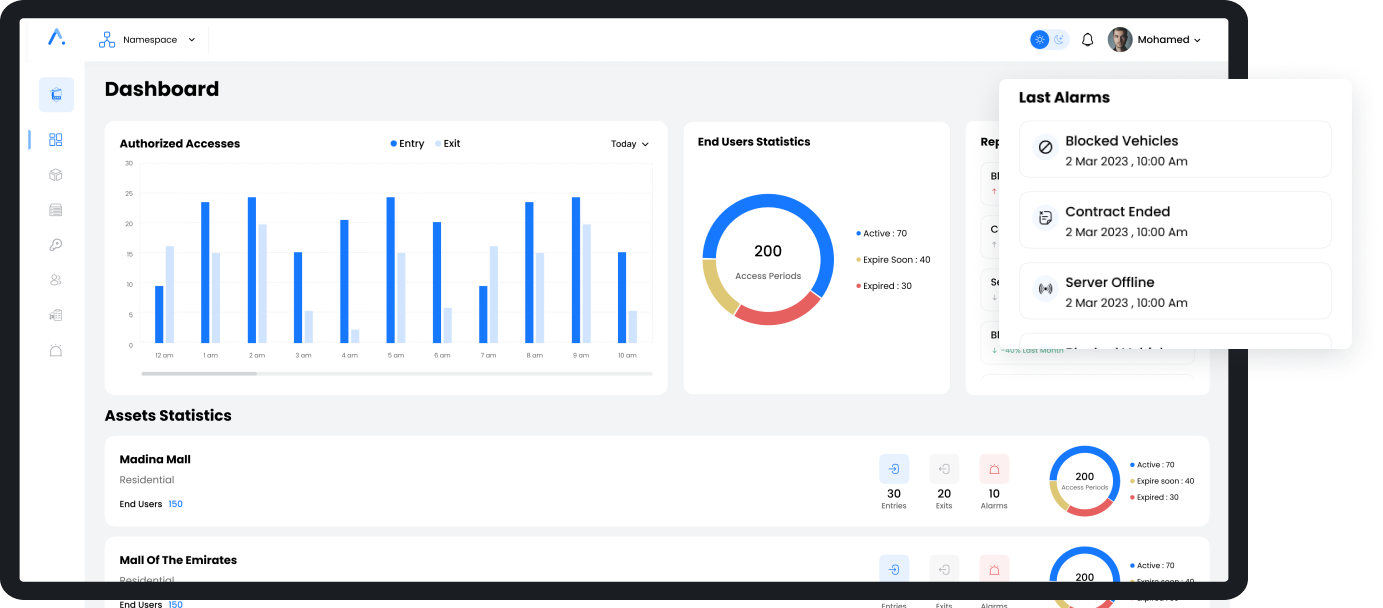This screenshot has width=1383, height=608.
Task: Open the Contract Ended alarm card
Action: 1175,220
